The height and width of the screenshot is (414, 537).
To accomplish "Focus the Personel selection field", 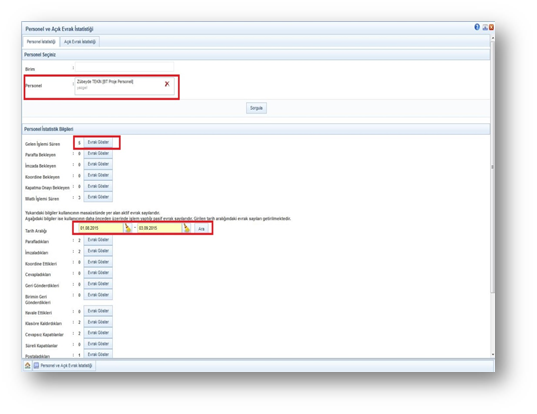I will pos(125,86).
